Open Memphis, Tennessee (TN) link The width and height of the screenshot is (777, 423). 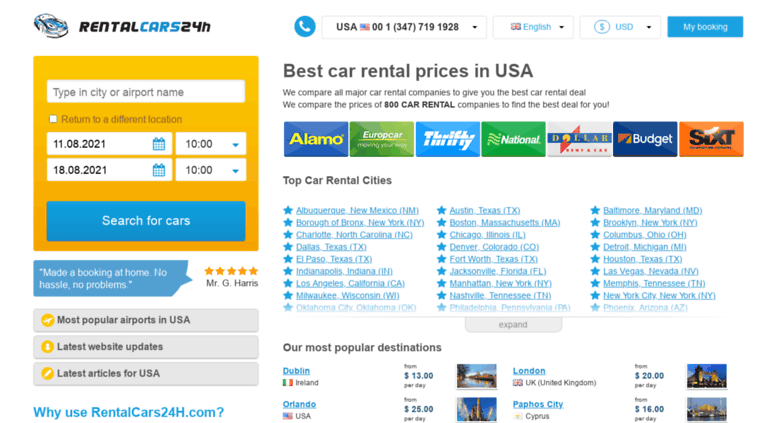(654, 283)
